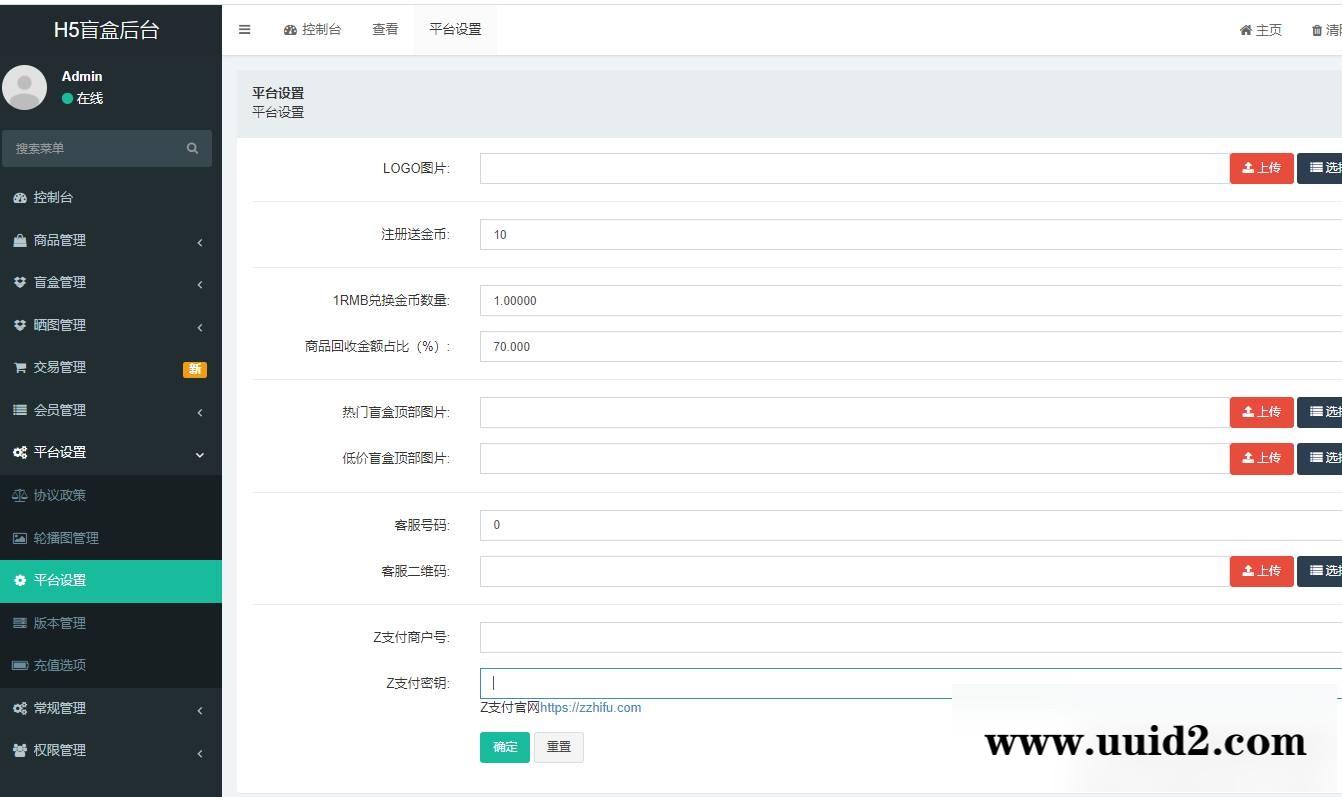Click the Admin user avatar

pos(25,87)
